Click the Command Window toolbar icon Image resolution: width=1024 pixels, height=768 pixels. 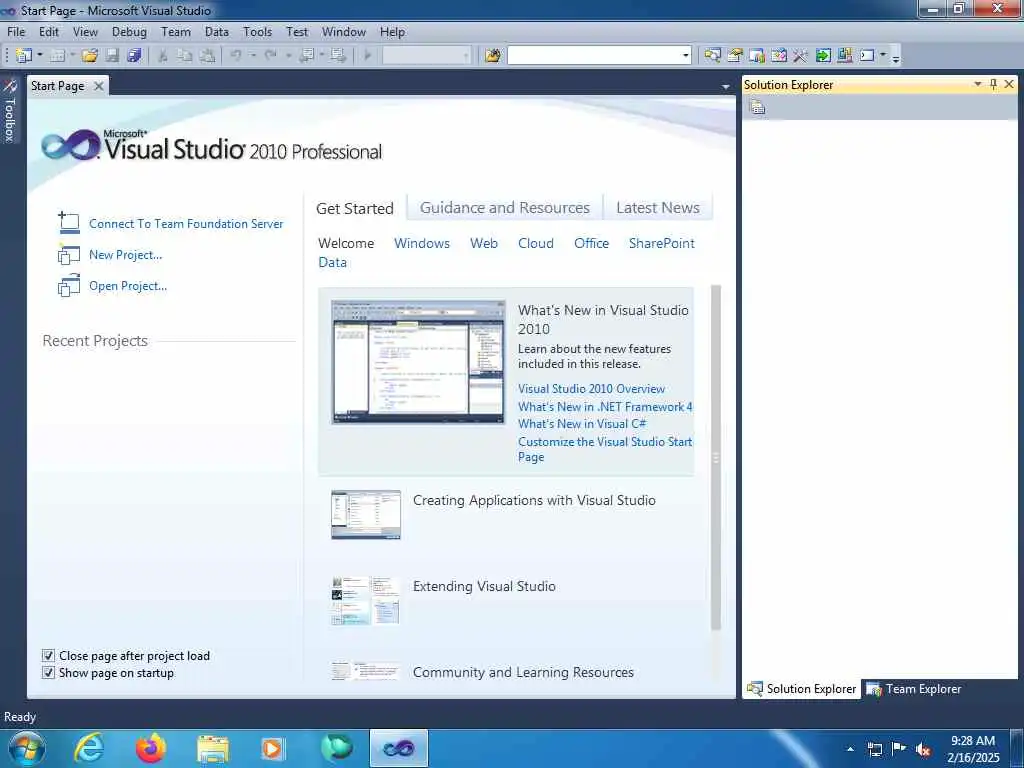(x=867, y=56)
